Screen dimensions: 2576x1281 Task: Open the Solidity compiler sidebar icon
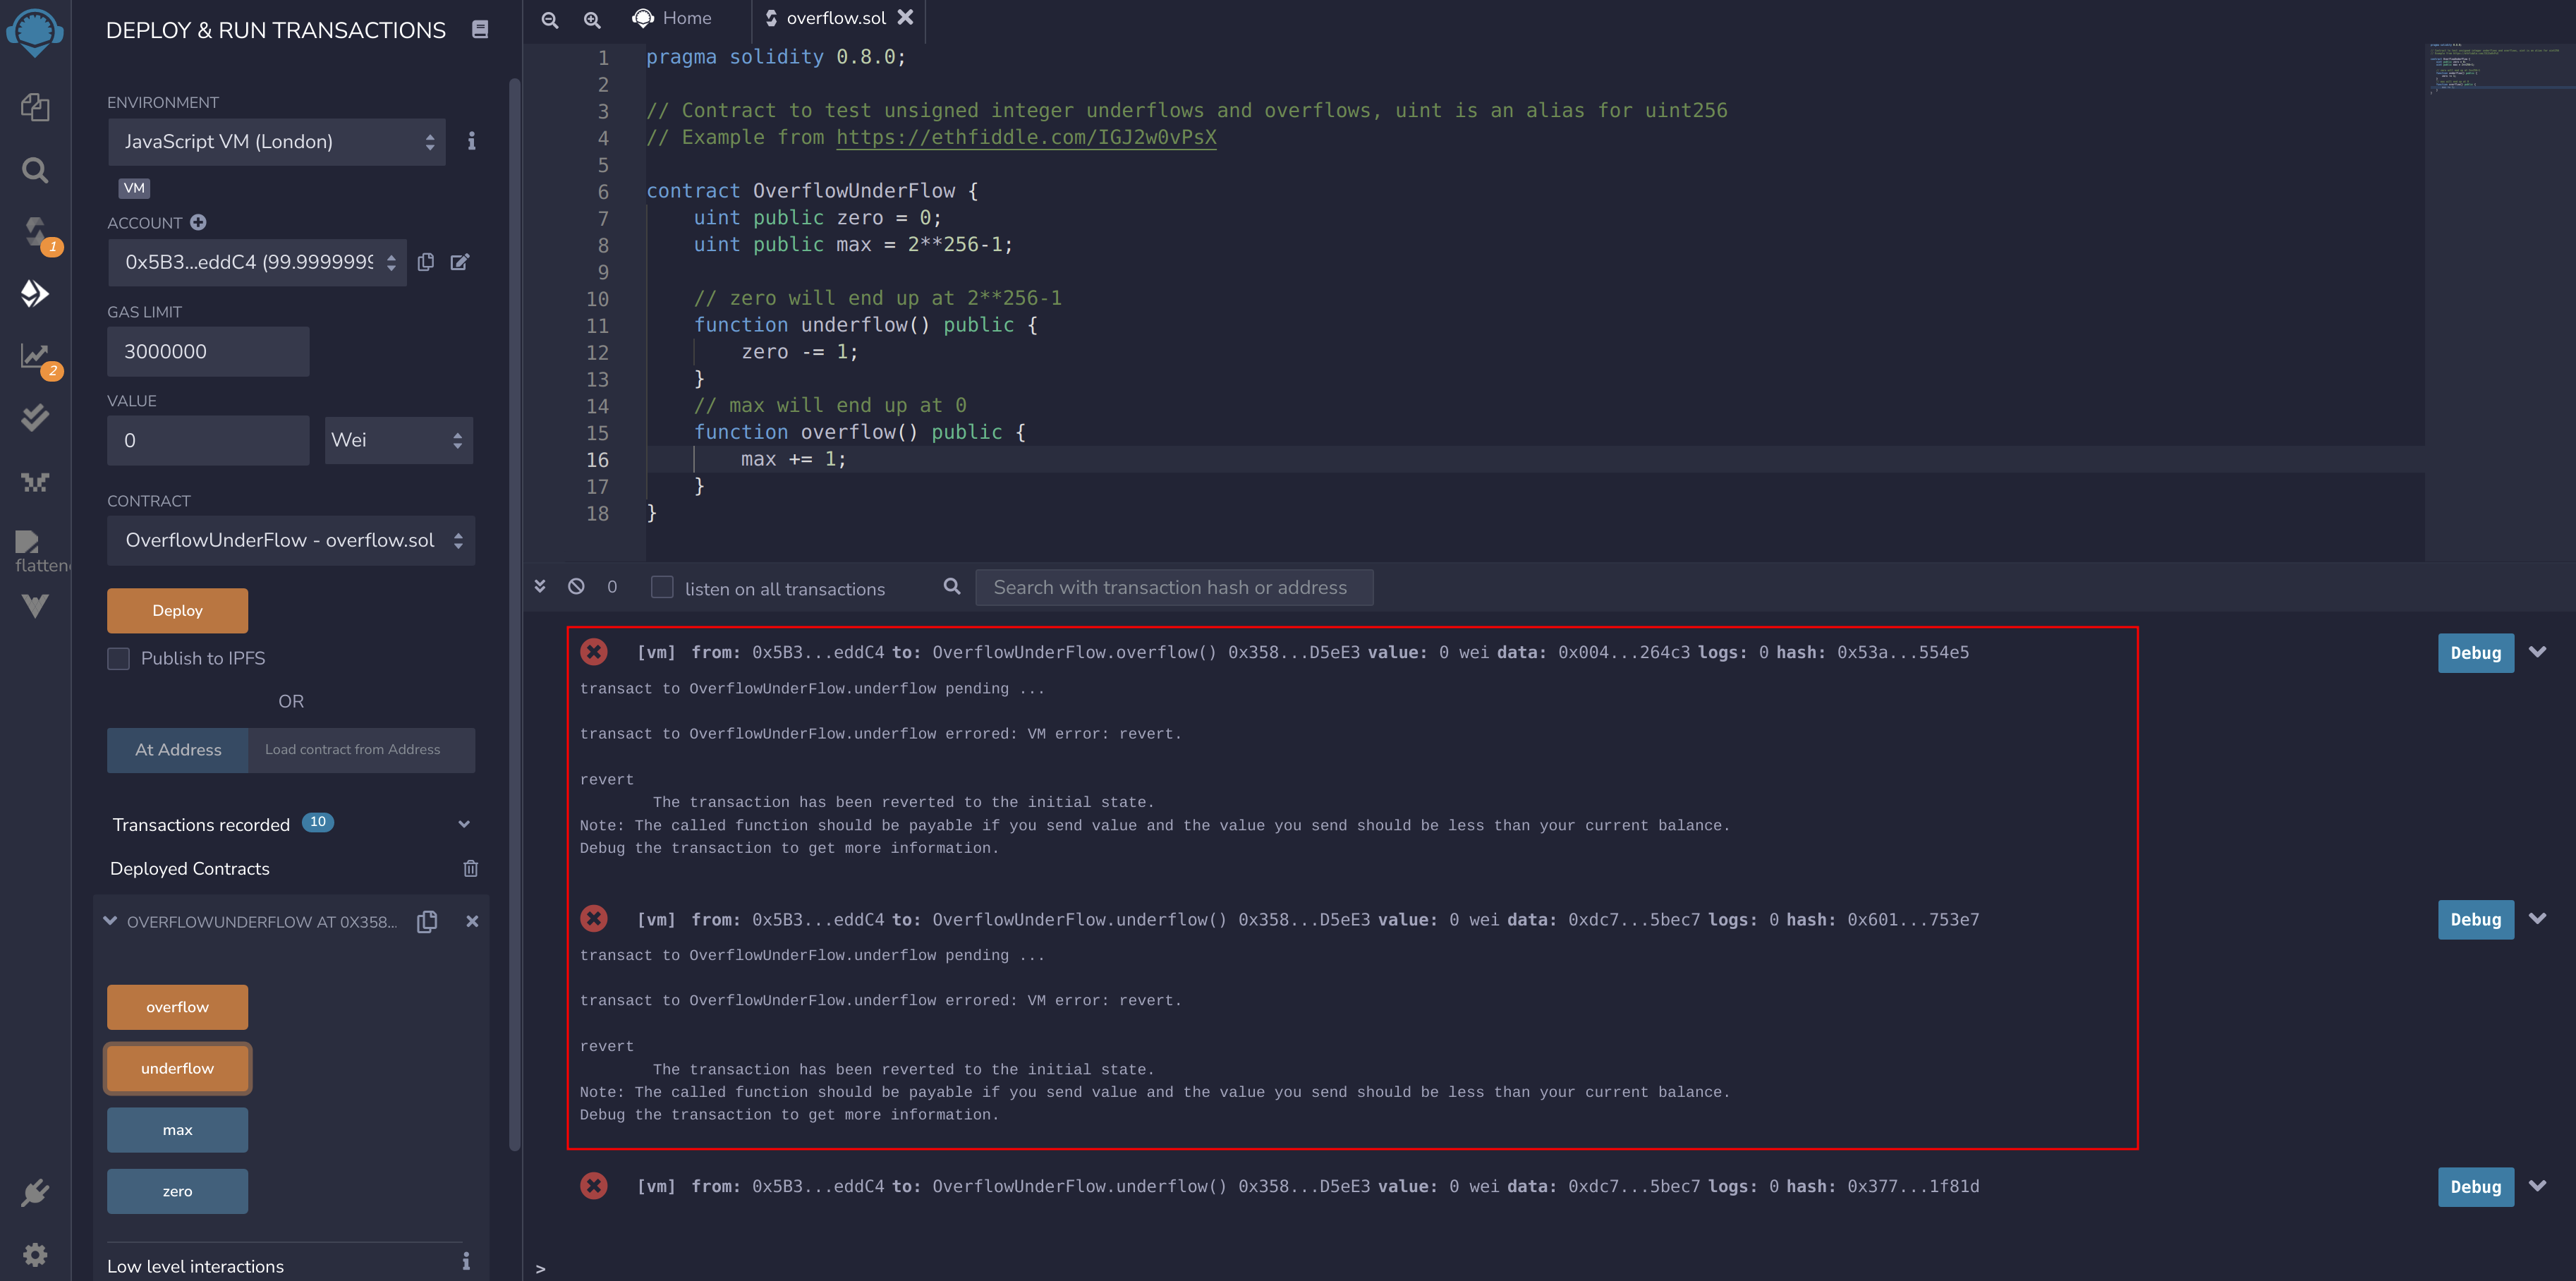tap(35, 232)
